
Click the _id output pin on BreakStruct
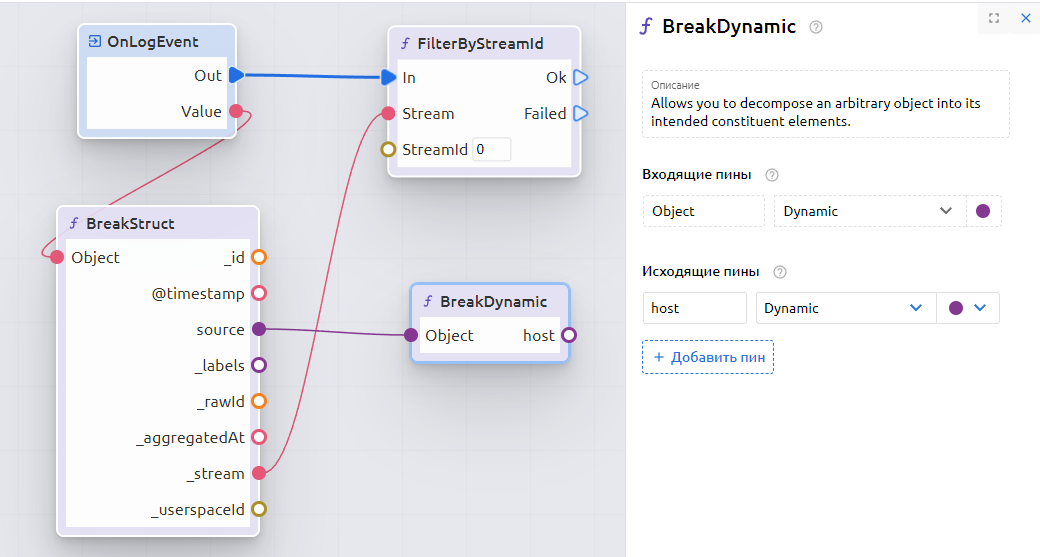point(259,258)
